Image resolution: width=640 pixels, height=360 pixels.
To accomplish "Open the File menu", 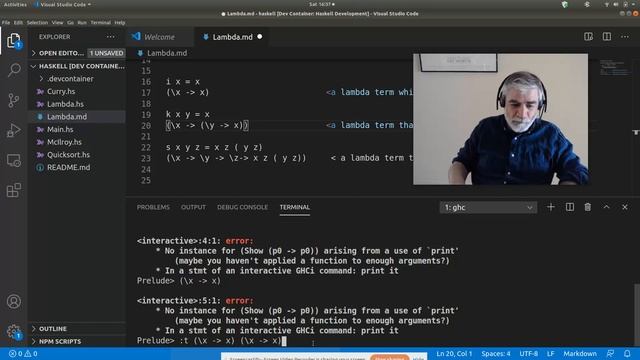I will 6,22.
